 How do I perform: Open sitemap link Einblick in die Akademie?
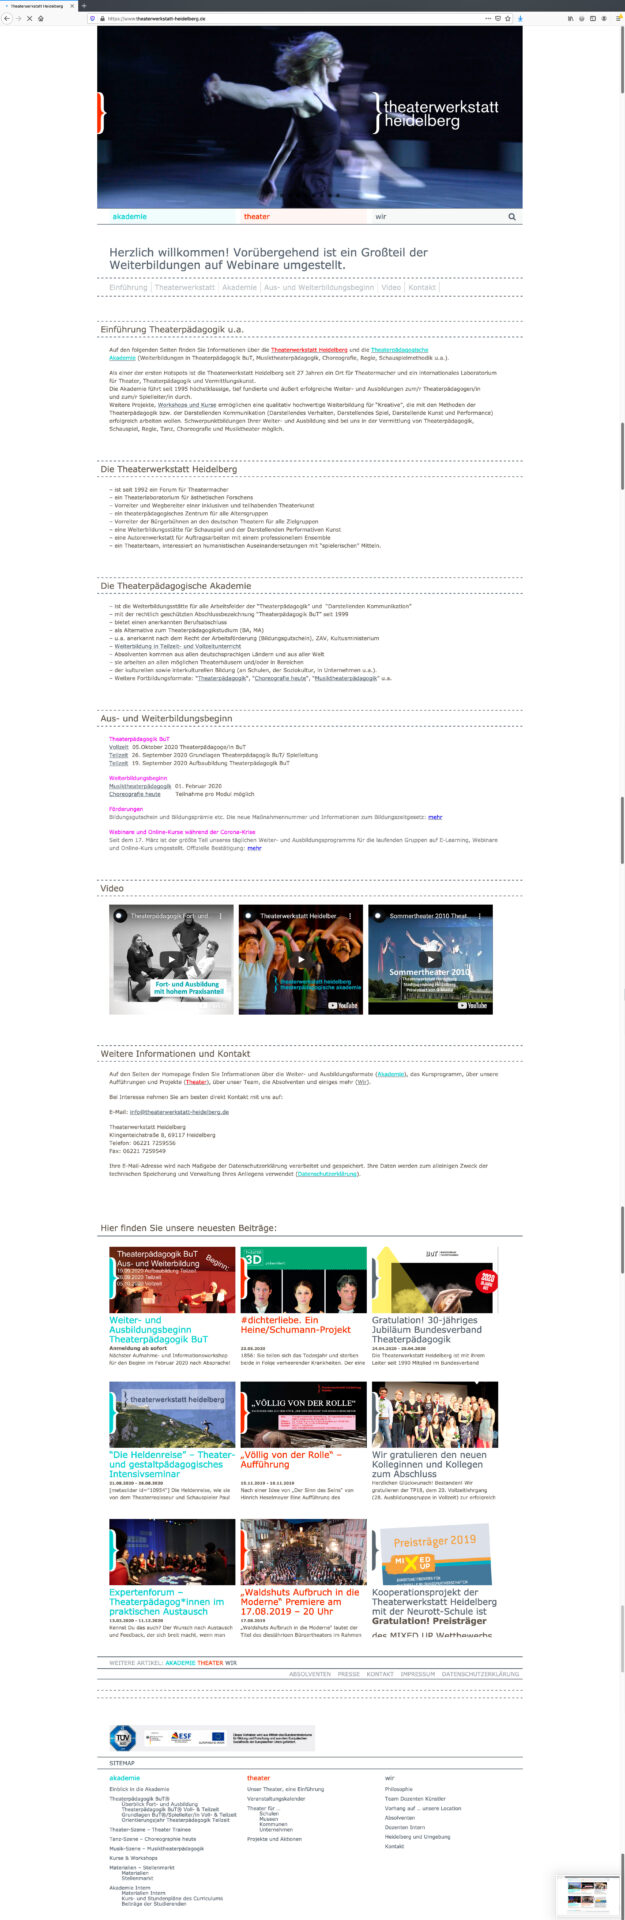(x=139, y=1789)
